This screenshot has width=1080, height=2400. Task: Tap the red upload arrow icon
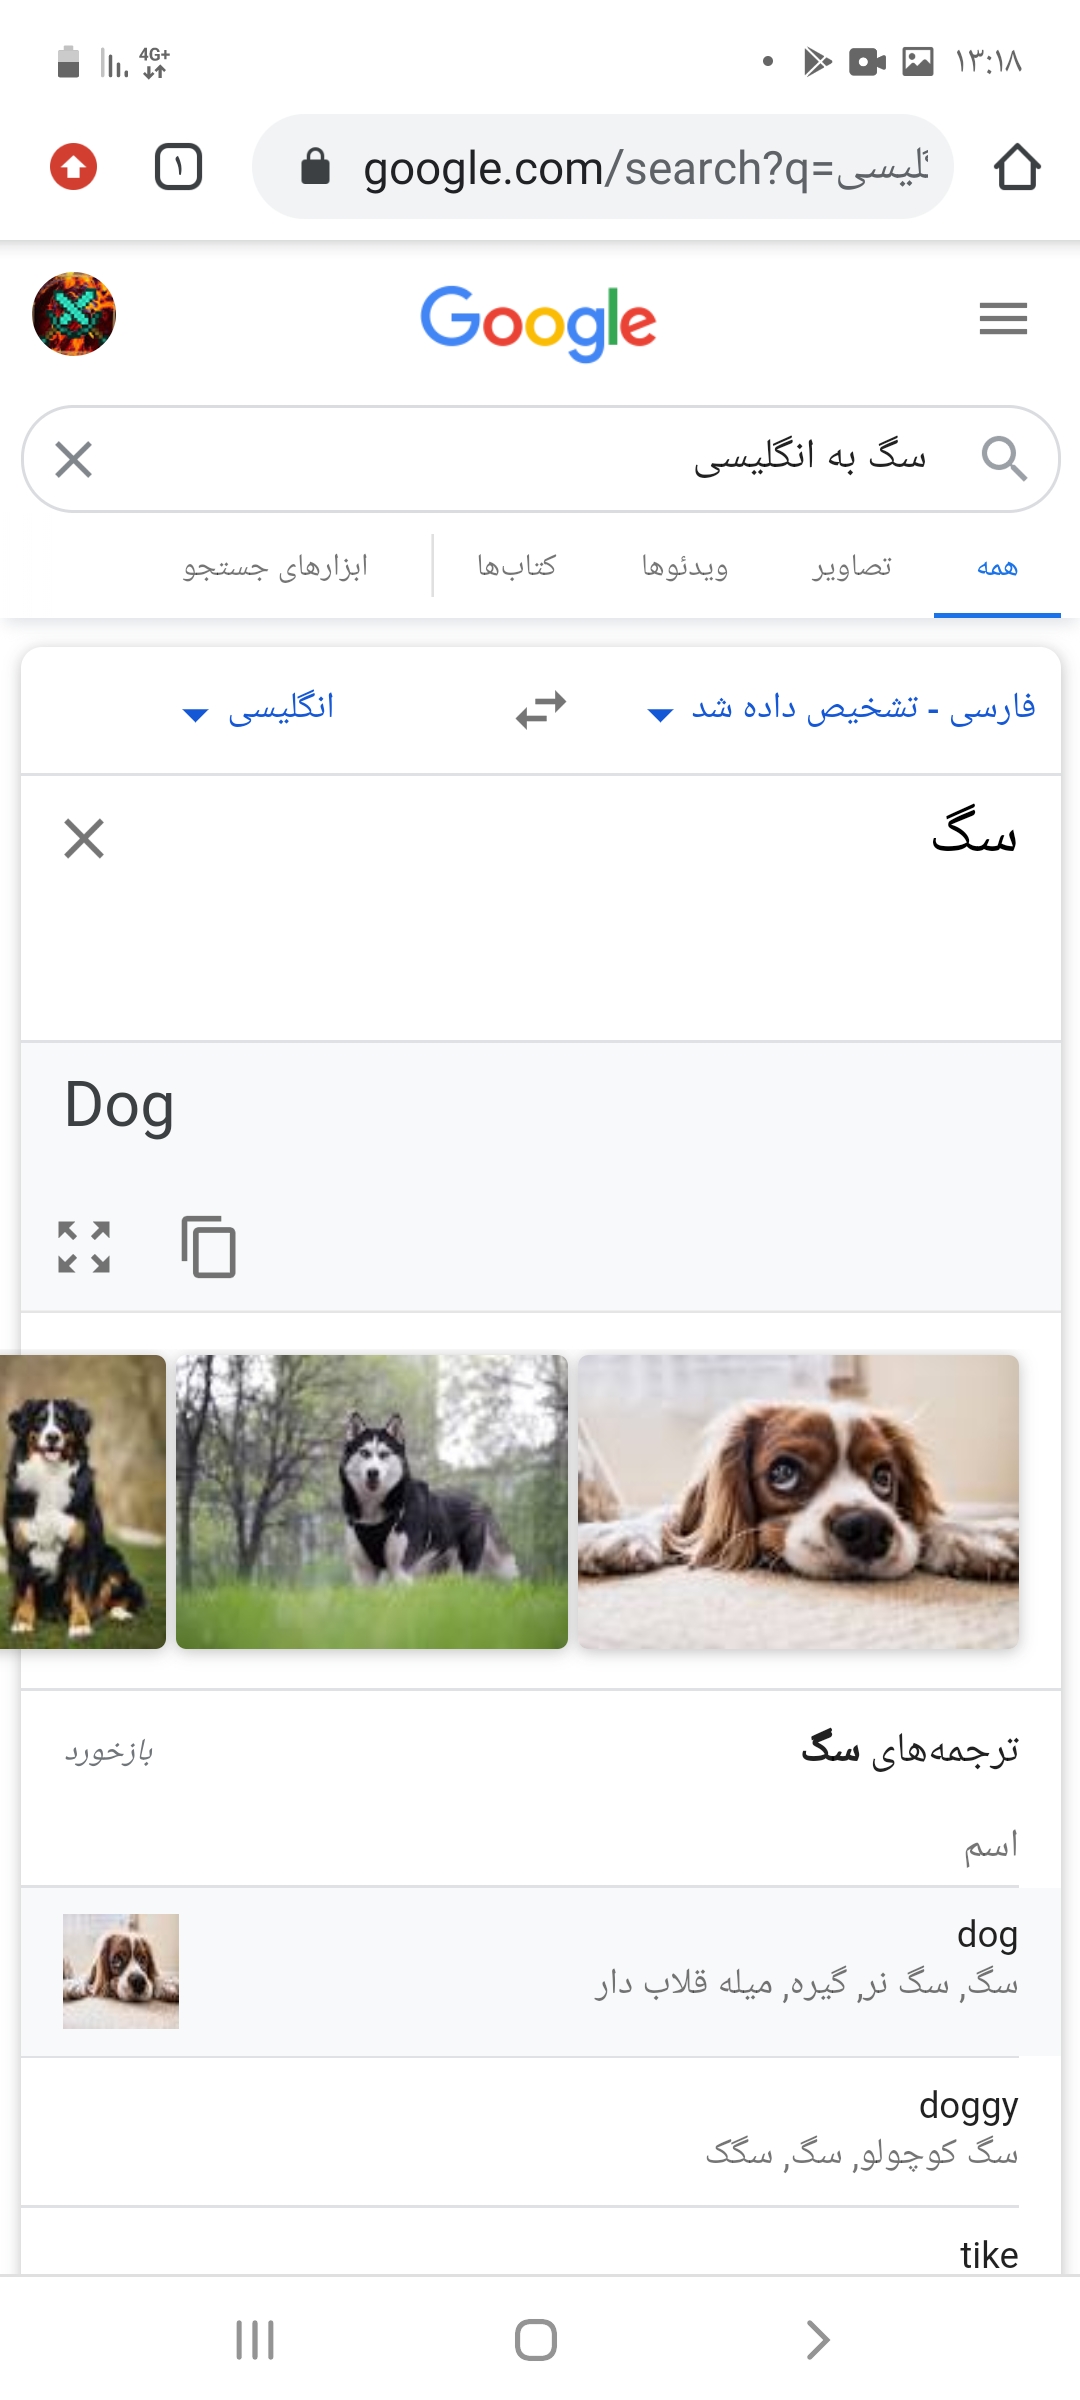73,166
